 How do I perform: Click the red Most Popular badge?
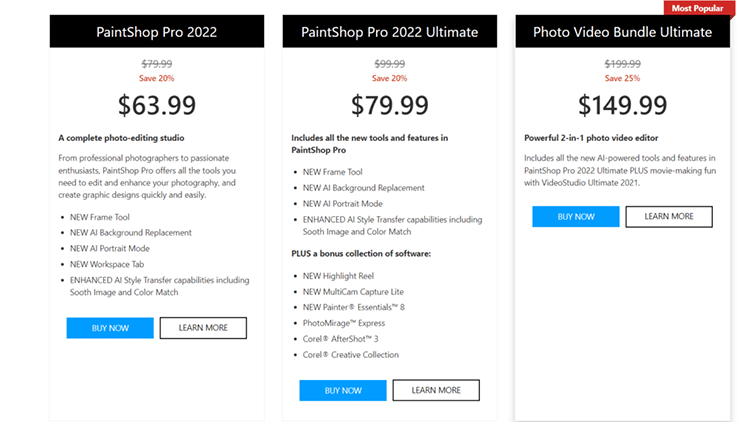coord(698,8)
